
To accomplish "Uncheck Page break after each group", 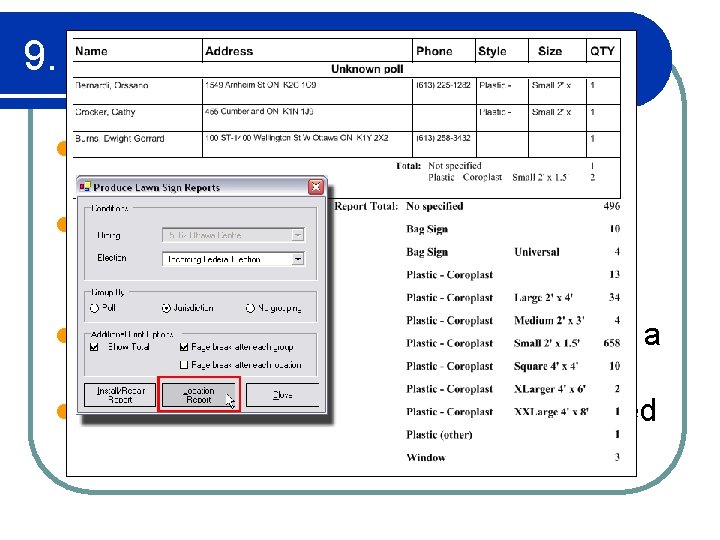I will click(x=184, y=347).
